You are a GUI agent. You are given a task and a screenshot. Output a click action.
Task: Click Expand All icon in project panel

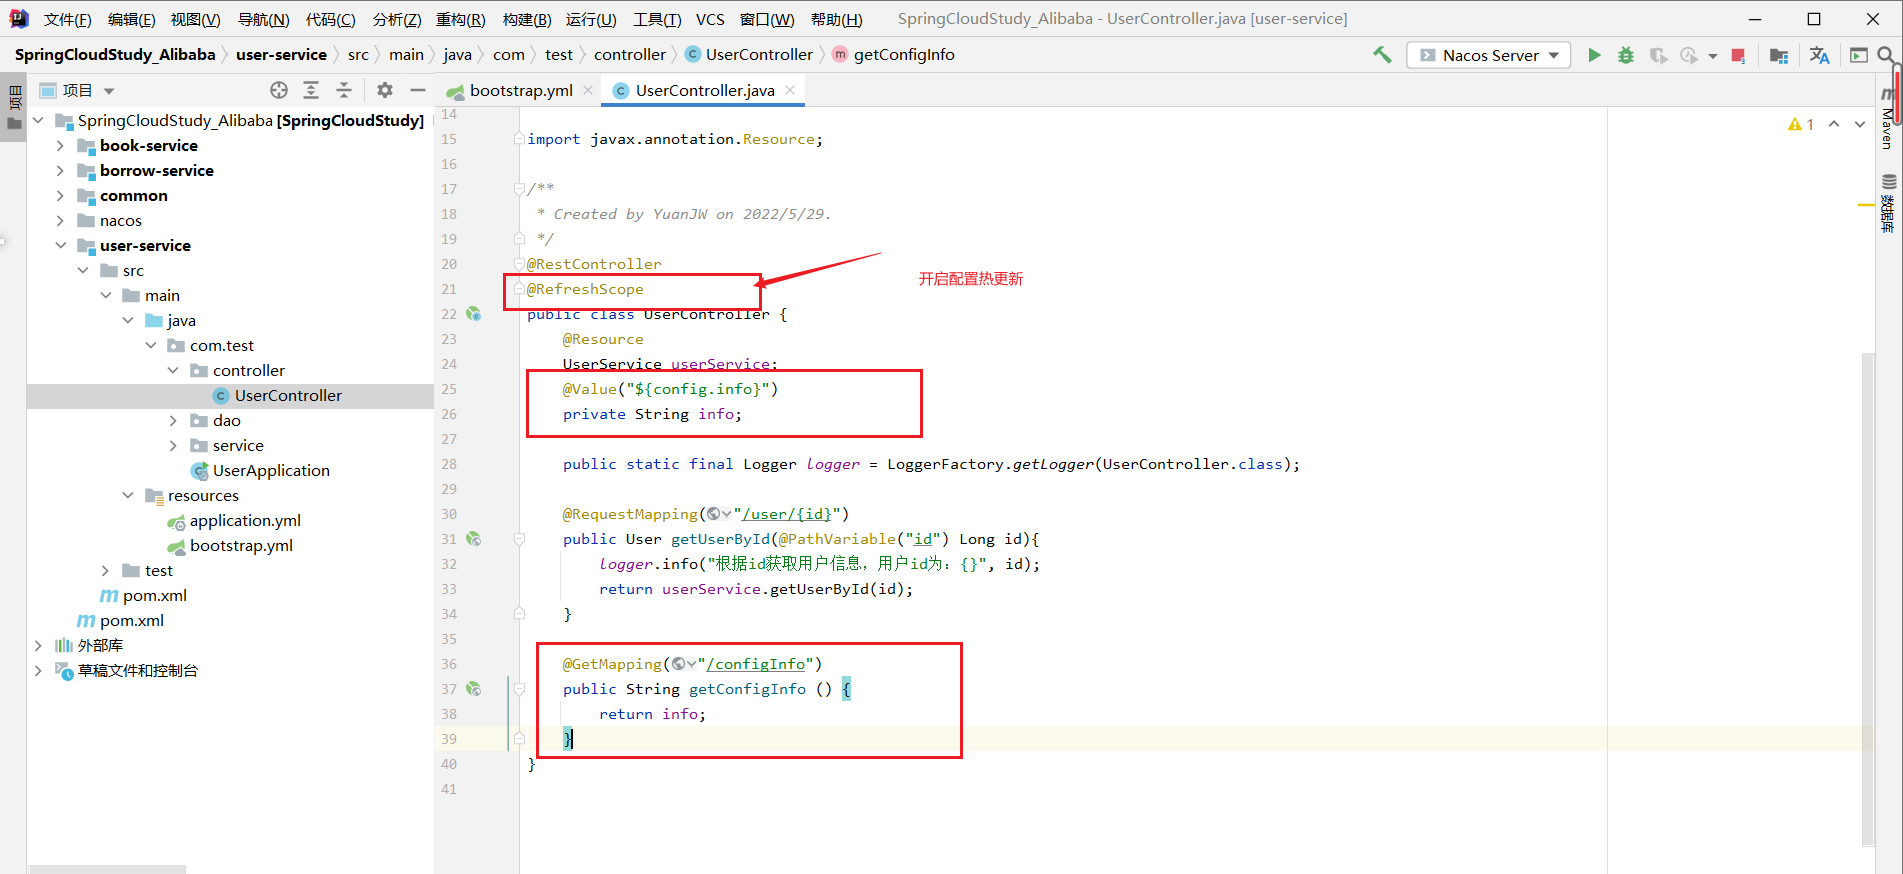311,90
